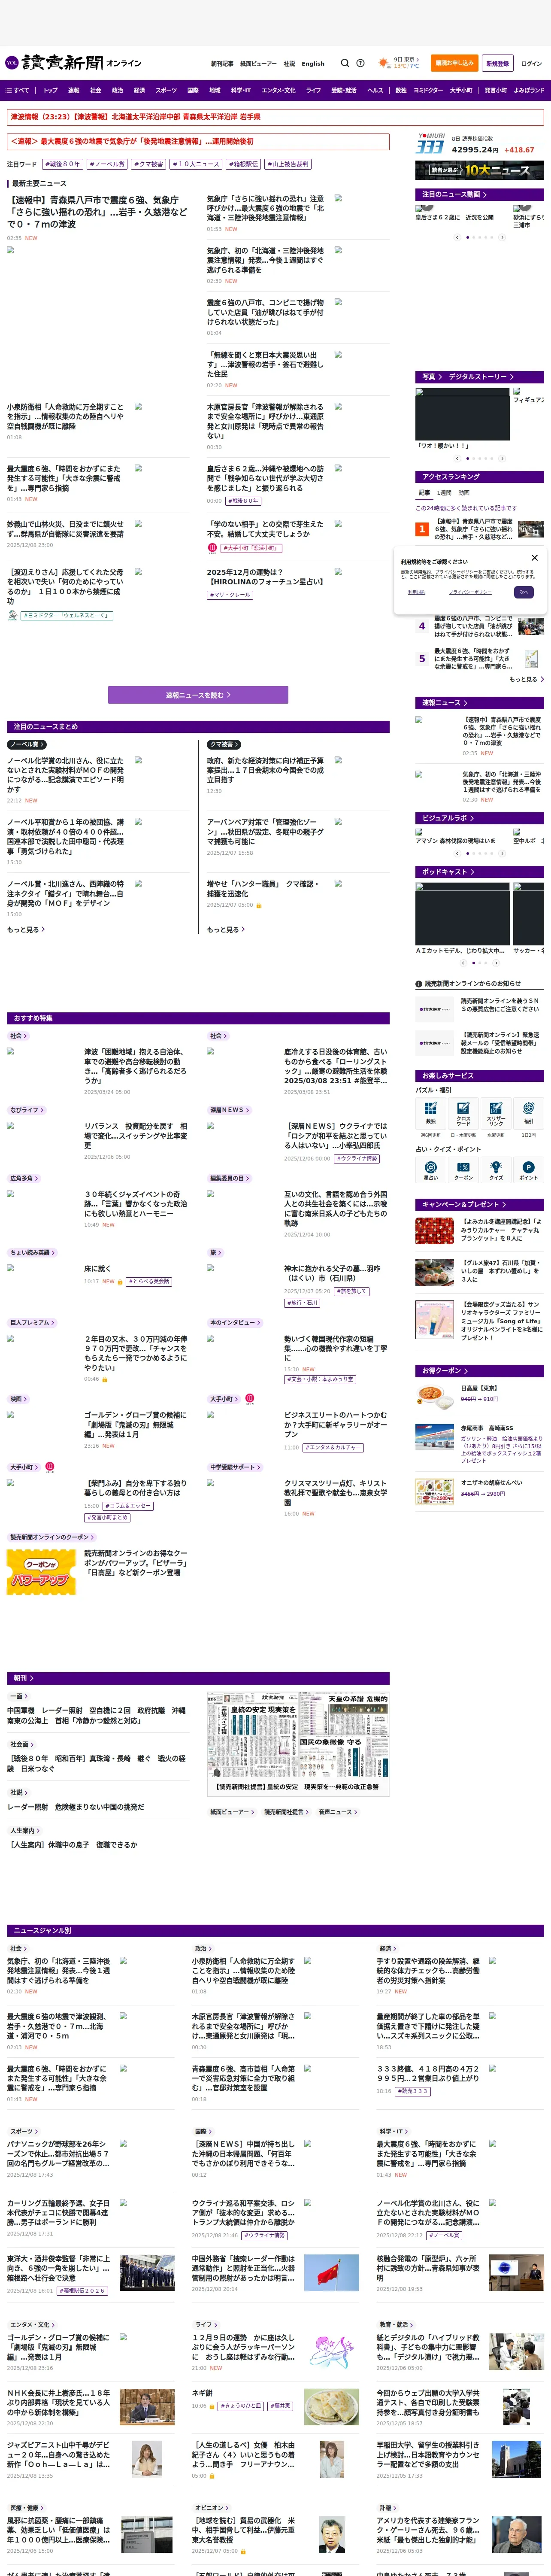Switch ranking to the 1週間 tab
The height and width of the screenshot is (2576, 551).
(445, 492)
